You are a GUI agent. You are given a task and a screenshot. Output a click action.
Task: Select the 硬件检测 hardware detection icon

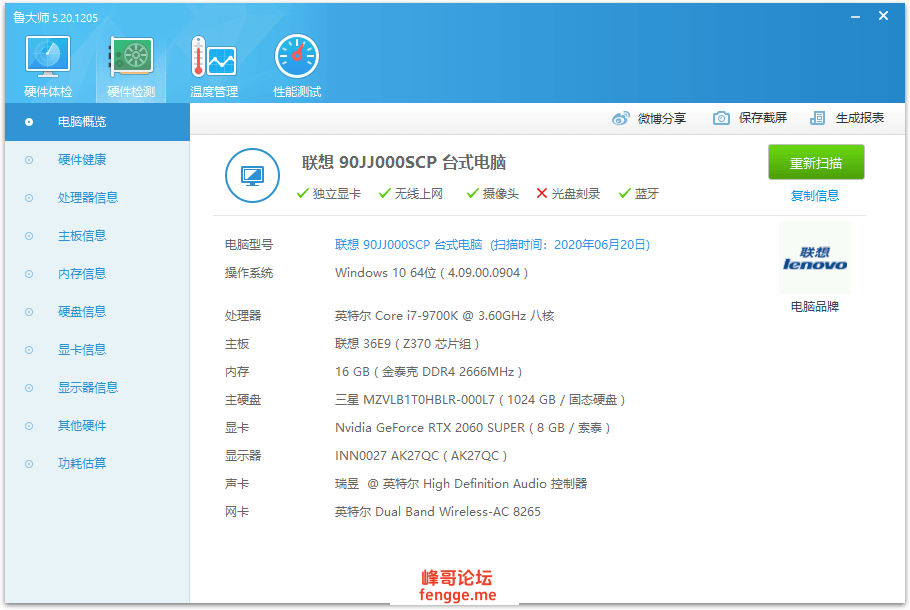point(131,66)
